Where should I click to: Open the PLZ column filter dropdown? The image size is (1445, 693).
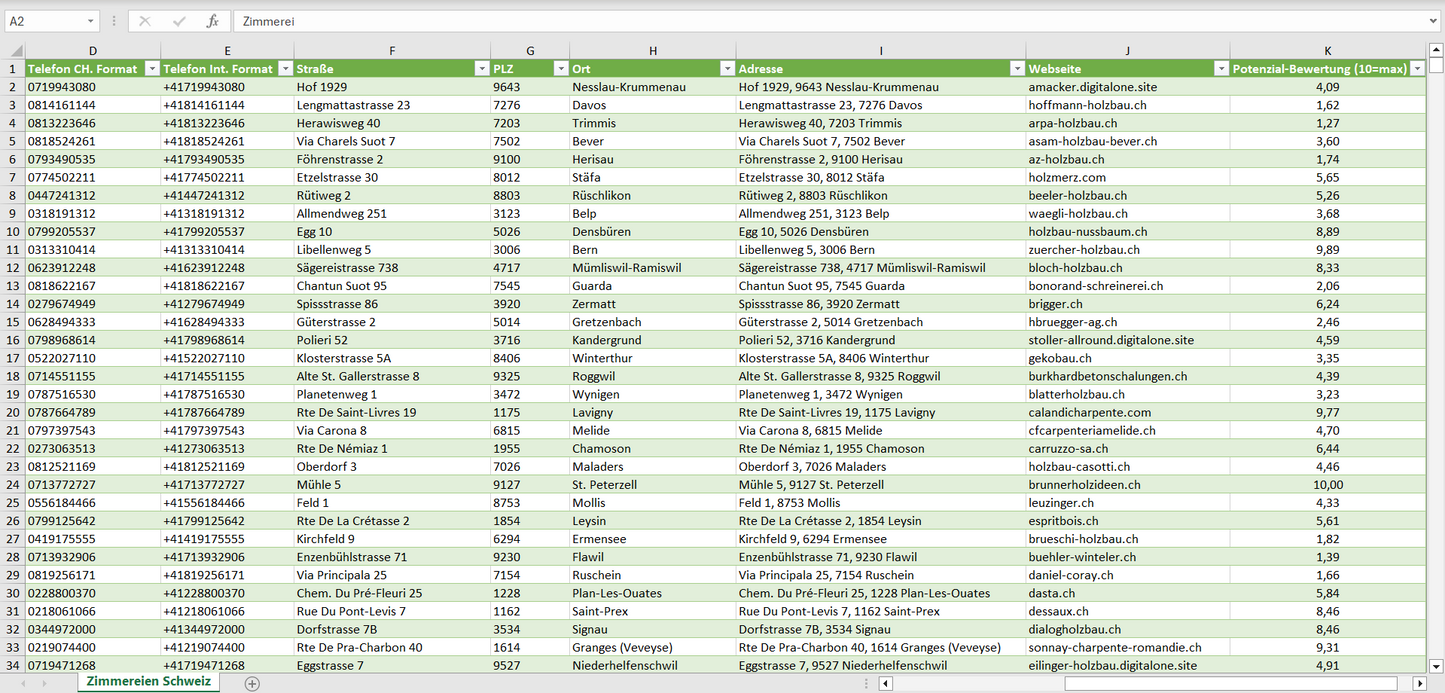(x=559, y=69)
